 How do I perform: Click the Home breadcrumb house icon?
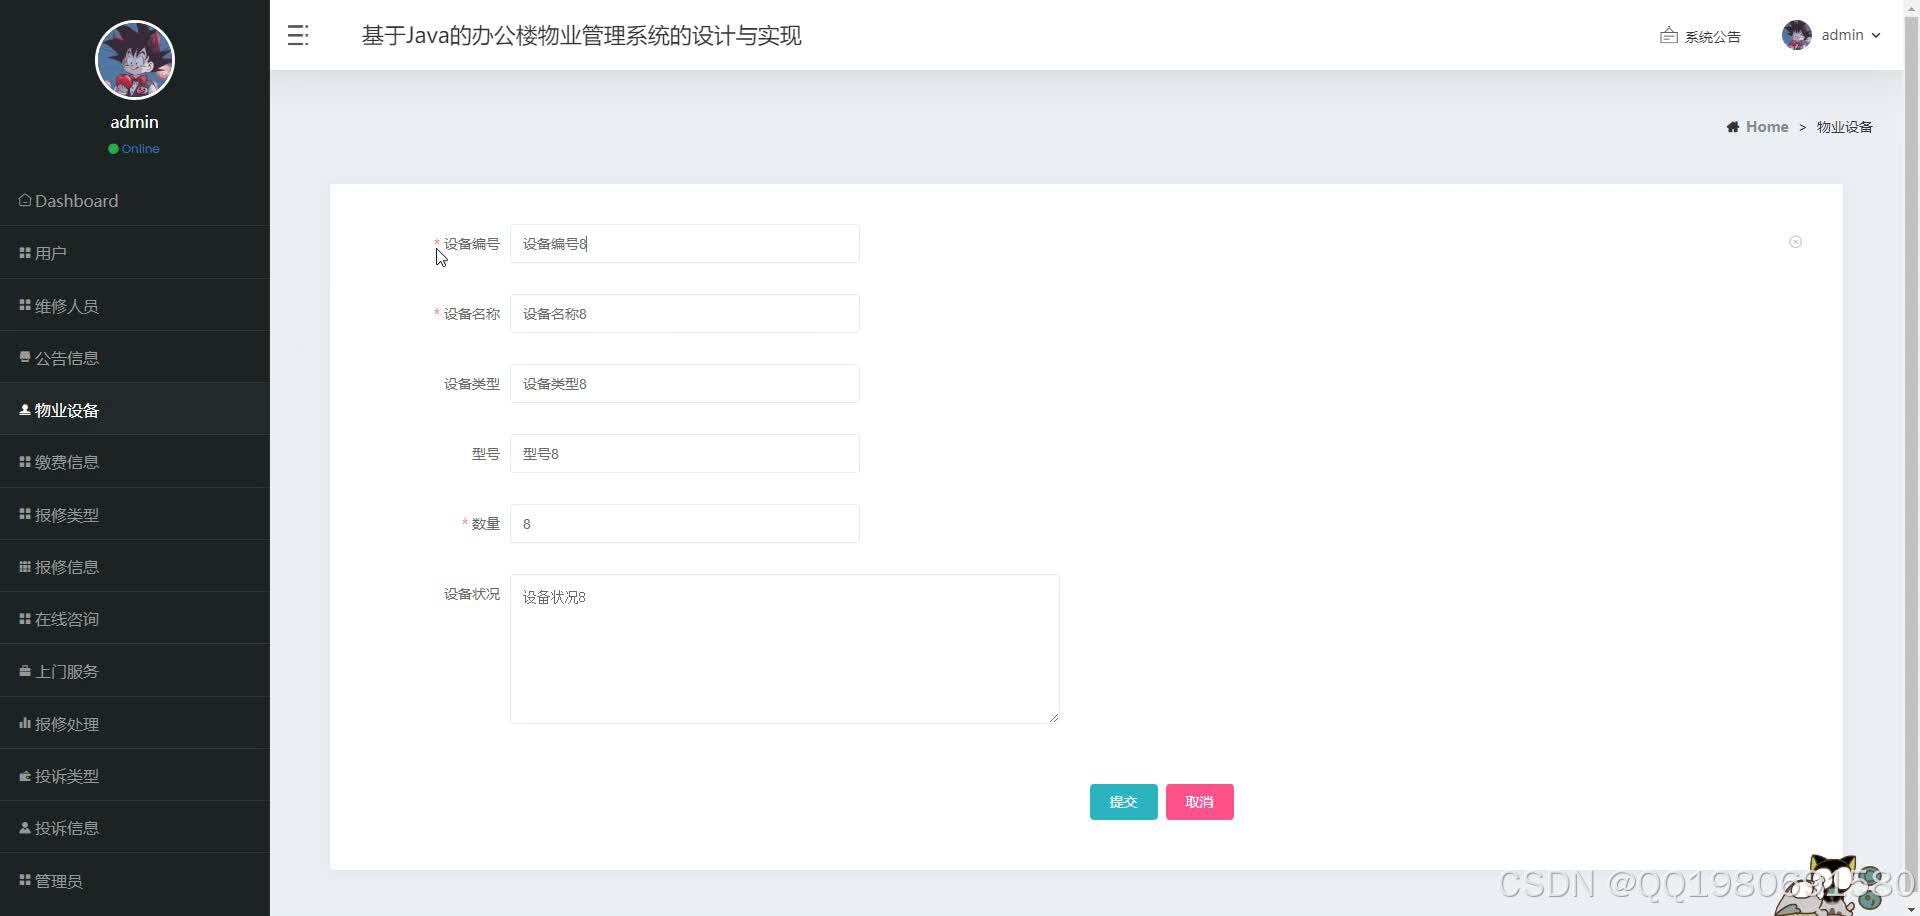coord(1732,126)
